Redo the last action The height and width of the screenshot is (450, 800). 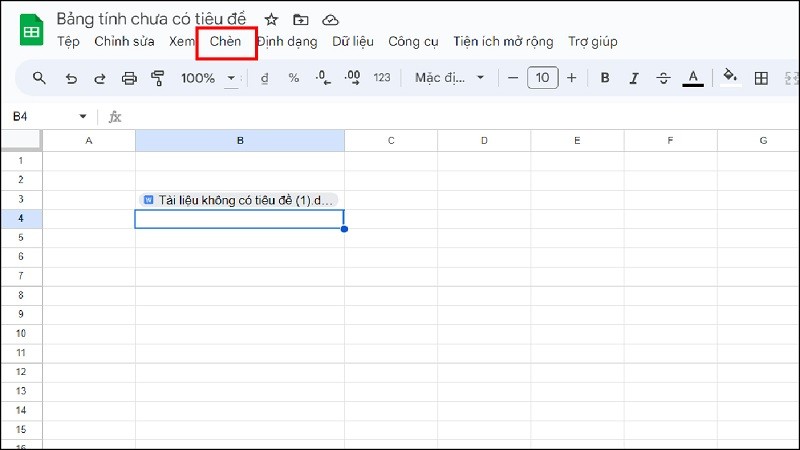click(x=100, y=78)
